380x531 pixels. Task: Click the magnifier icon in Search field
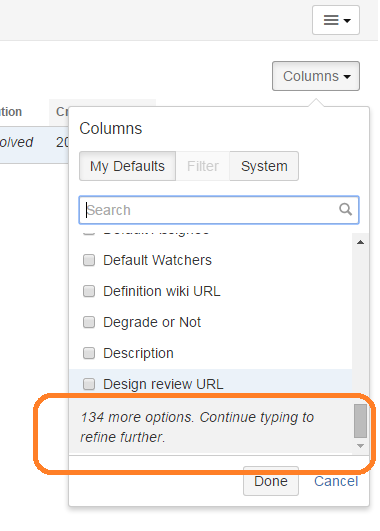345,209
